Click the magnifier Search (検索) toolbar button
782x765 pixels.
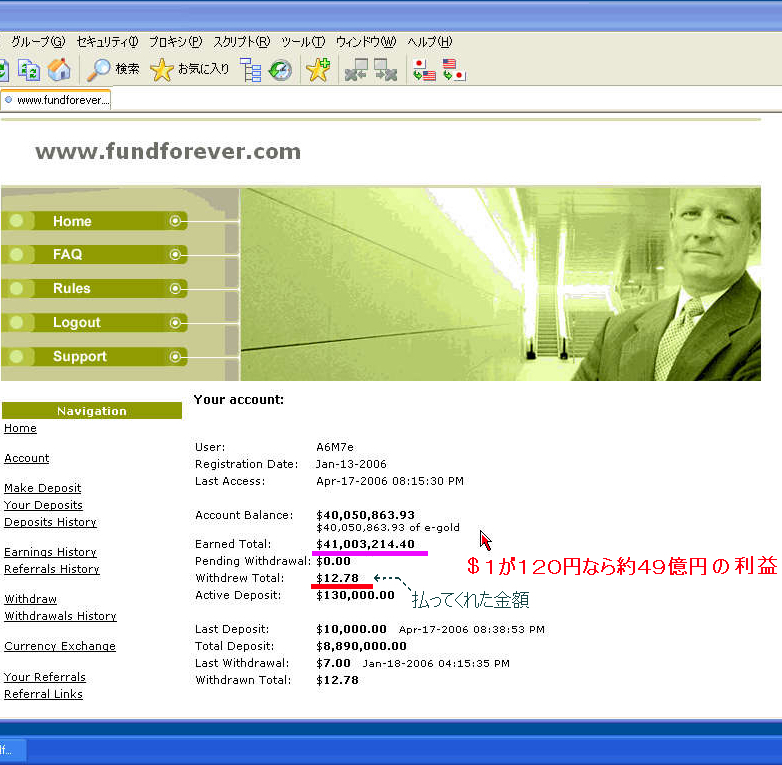113,69
